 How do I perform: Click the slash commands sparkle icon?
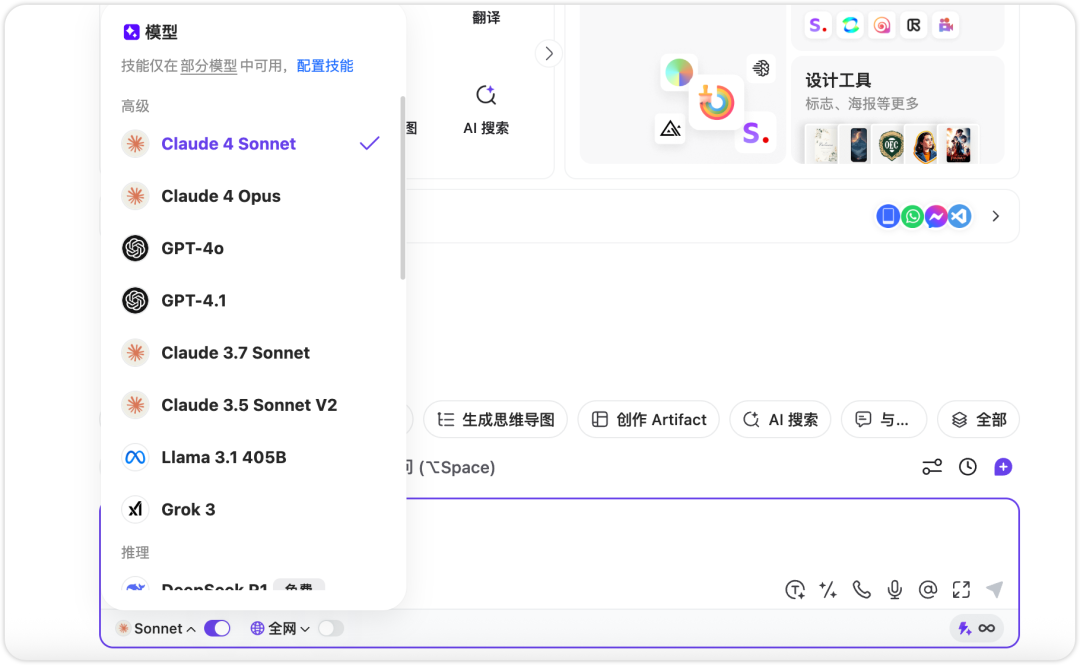[828, 590]
